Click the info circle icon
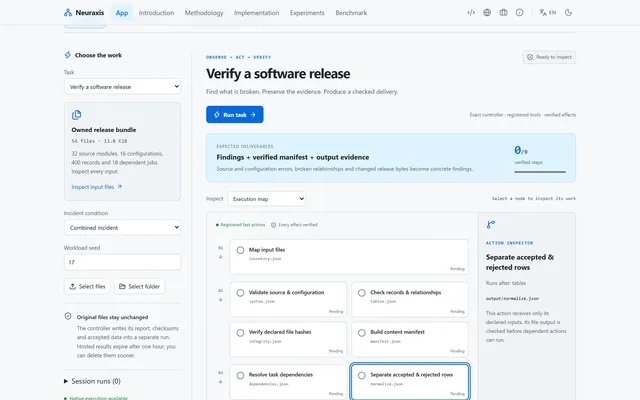Image resolution: width=640 pixels, height=400 pixels. click(x=519, y=13)
